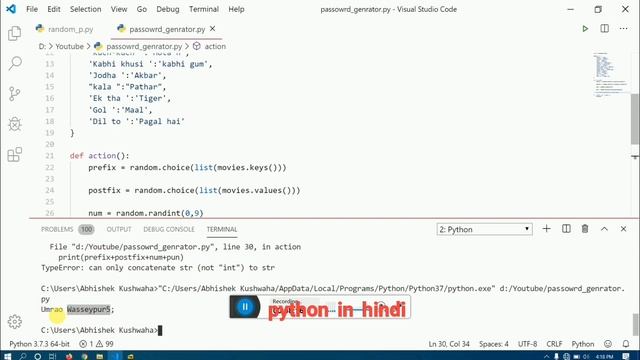
Task: Click the terminal command prompt line
Action: 101,330
